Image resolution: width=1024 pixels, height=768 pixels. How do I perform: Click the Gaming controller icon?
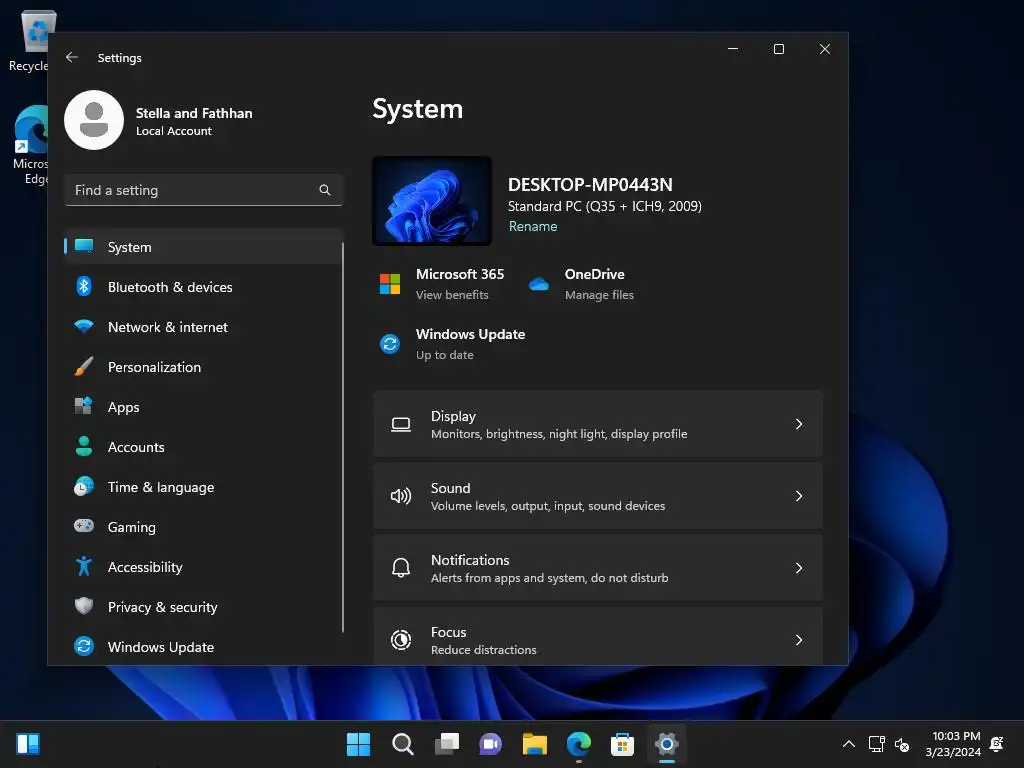[x=84, y=526]
